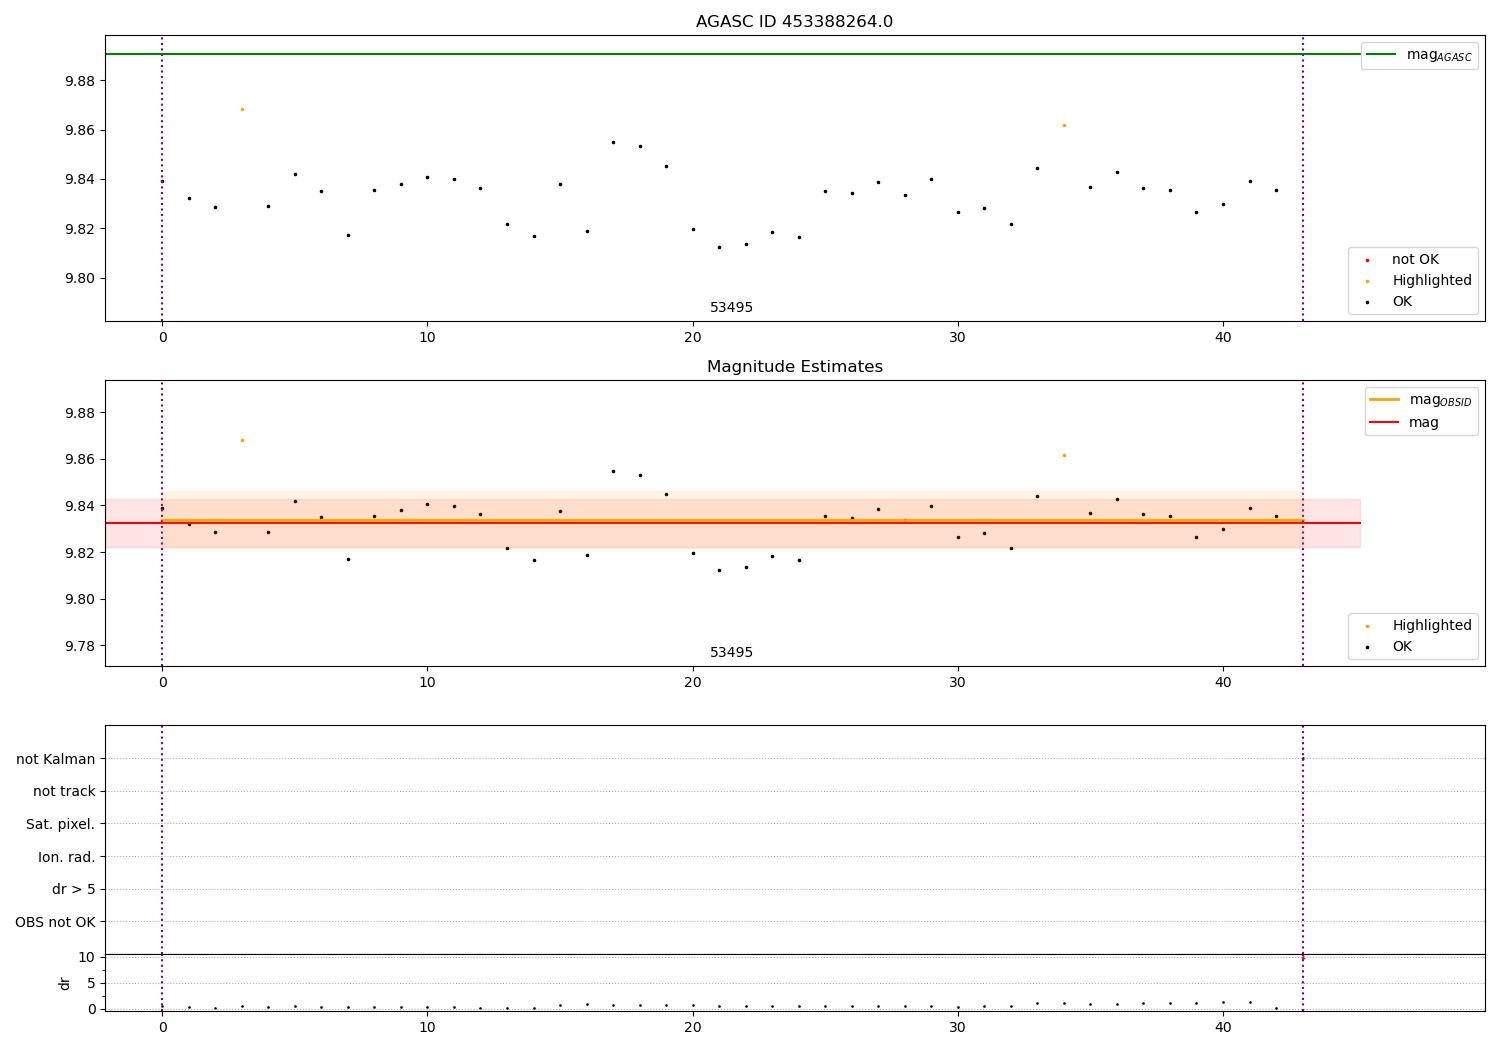Click the 9.78 y-axis tick in middle plot
The image size is (1500, 1050).
coord(80,646)
